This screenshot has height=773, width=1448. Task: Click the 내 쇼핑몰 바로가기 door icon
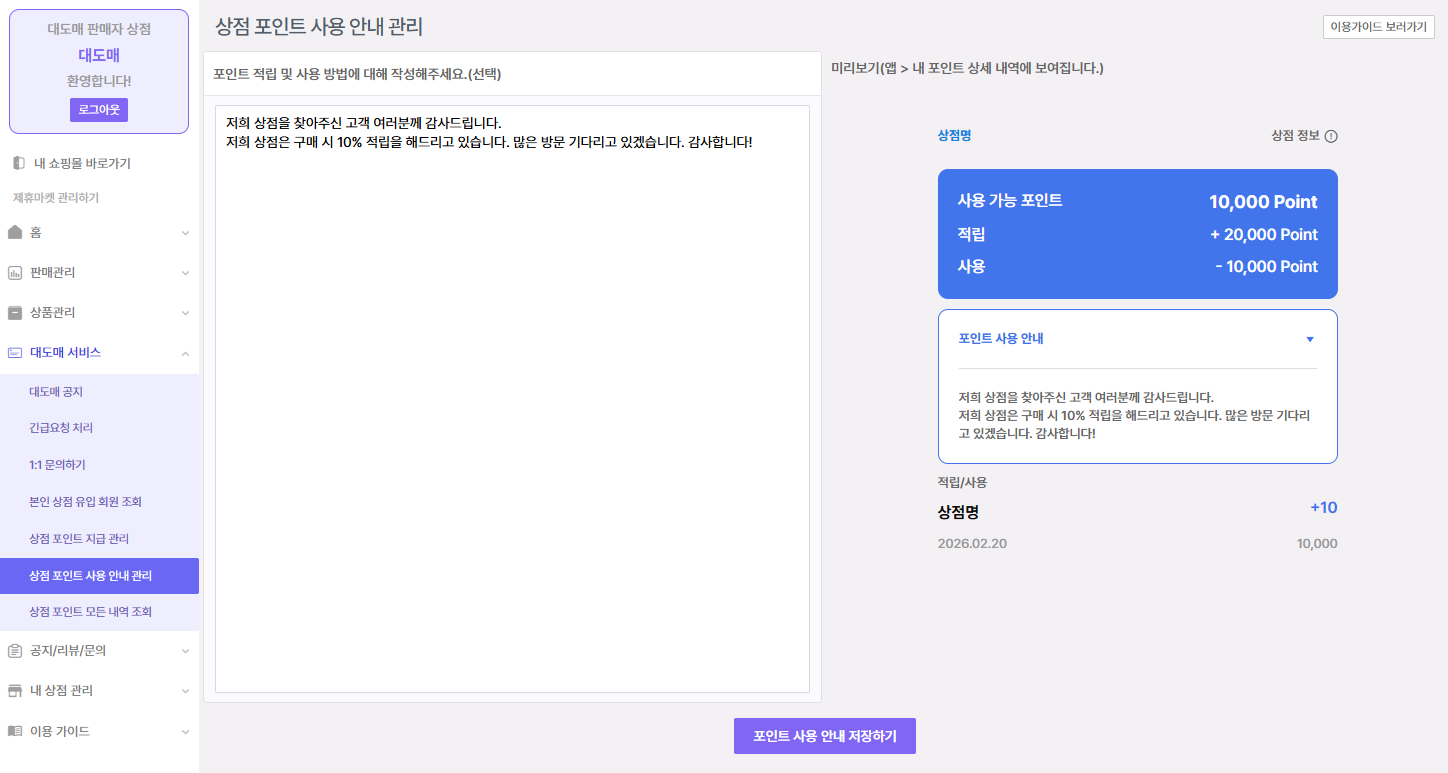tap(18, 163)
